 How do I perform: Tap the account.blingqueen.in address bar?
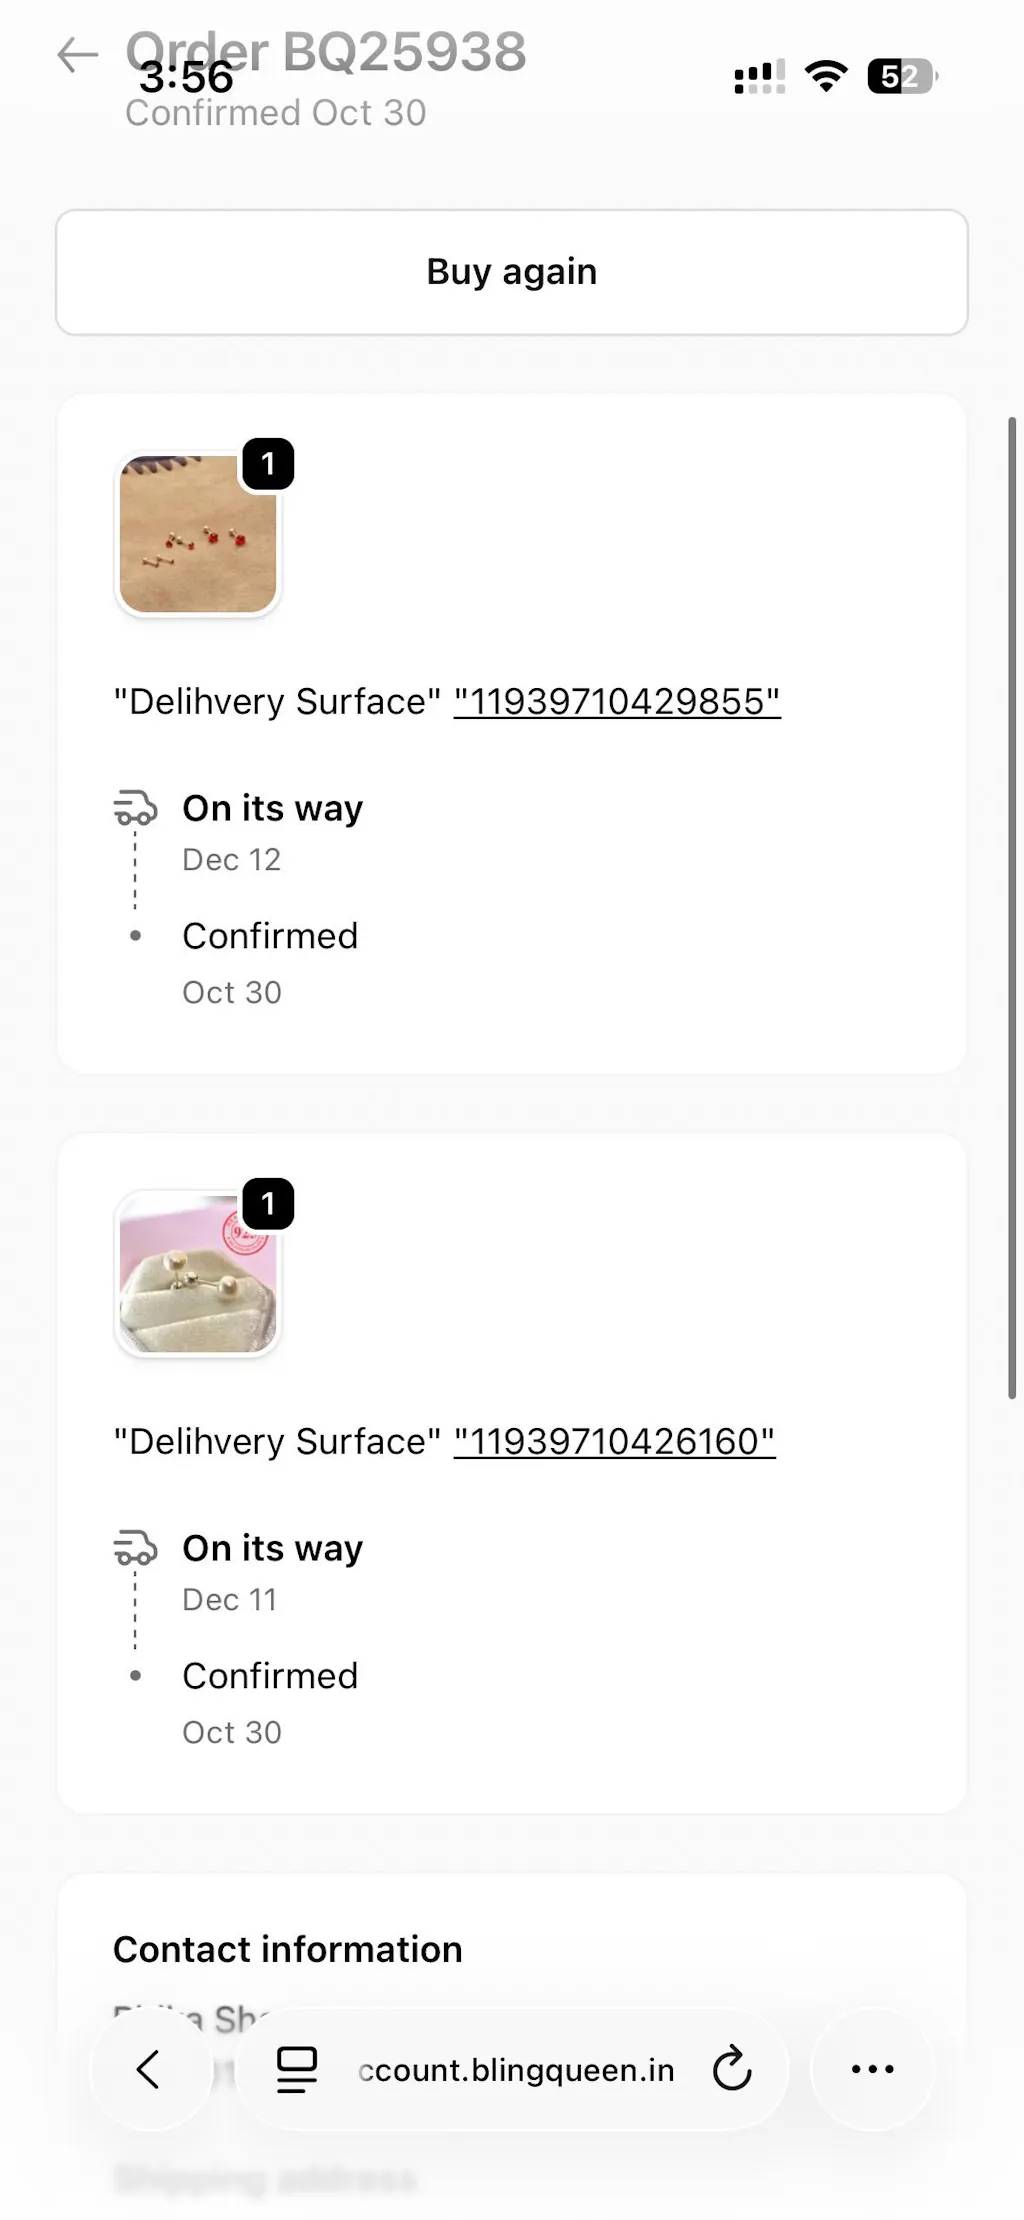pyautogui.click(x=516, y=2069)
